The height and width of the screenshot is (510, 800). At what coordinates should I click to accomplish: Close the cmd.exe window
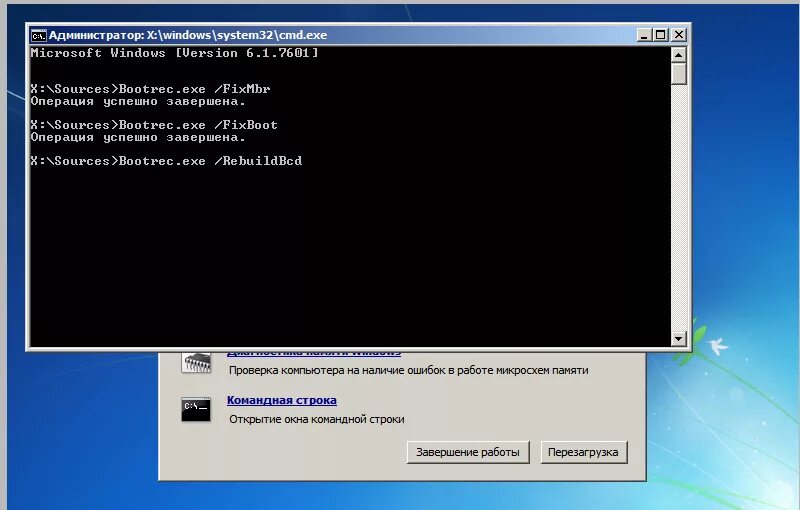pyautogui.click(x=678, y=35)
